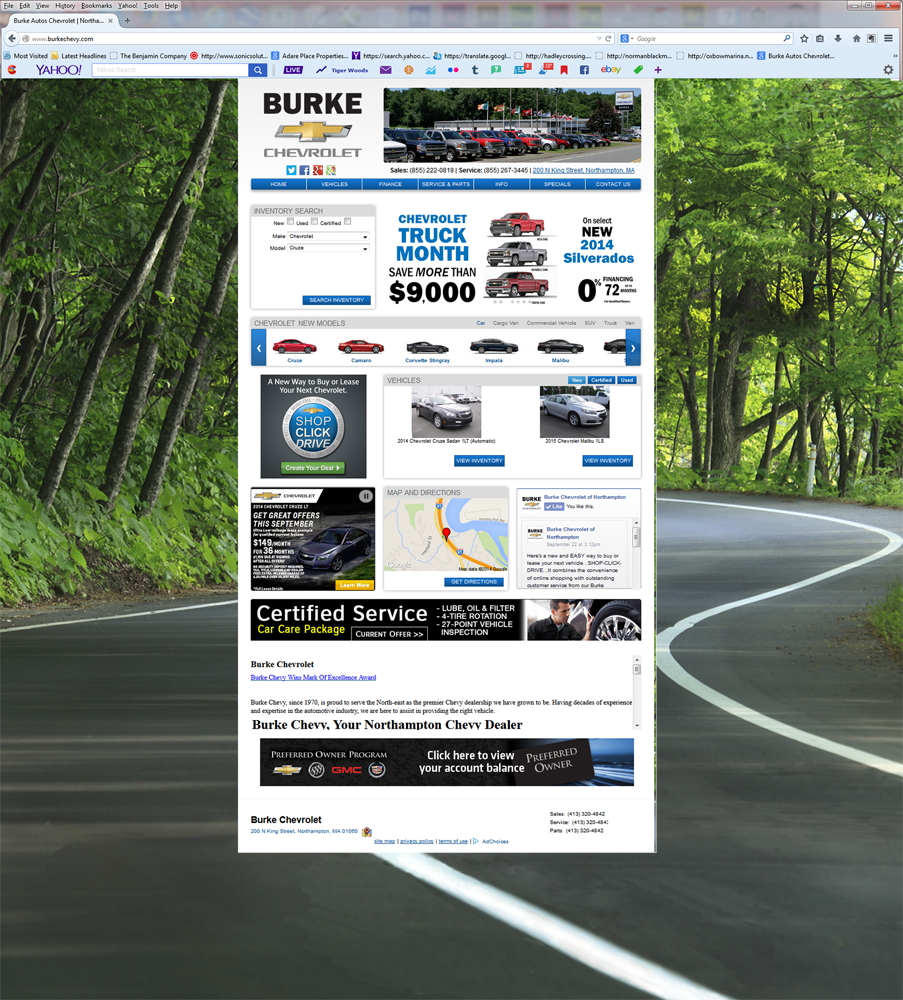Open the Google Maps icon under the logo
Screen dimensions: 903x1000
pos(330,170)
